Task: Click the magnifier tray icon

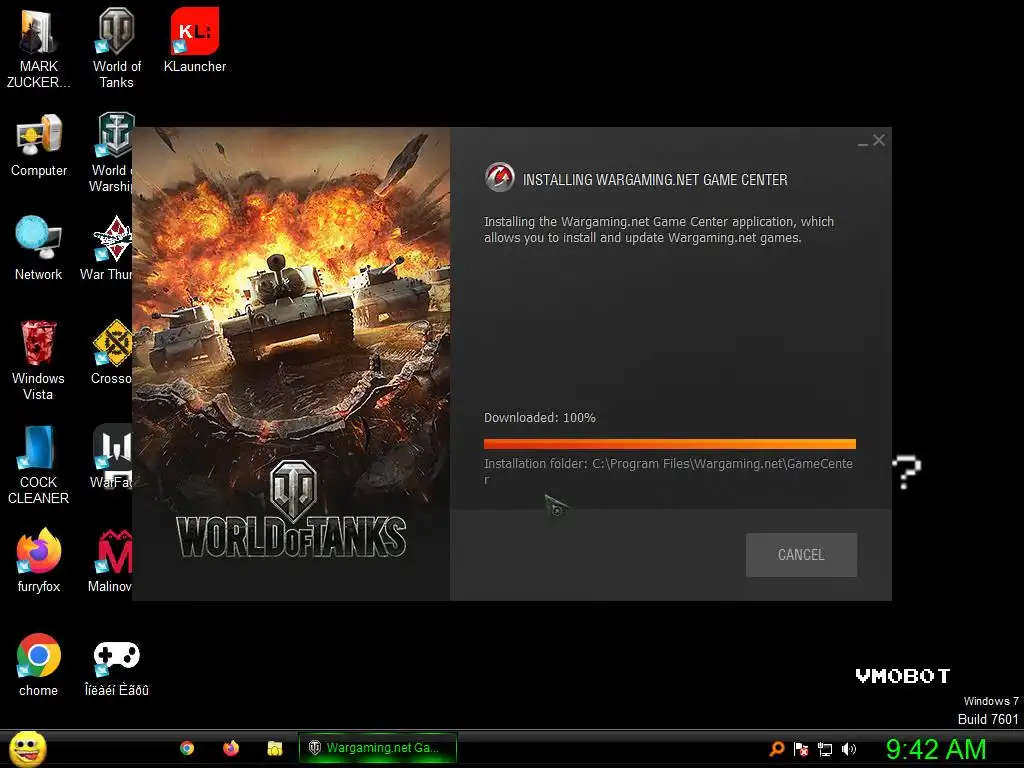Action: 776,748
